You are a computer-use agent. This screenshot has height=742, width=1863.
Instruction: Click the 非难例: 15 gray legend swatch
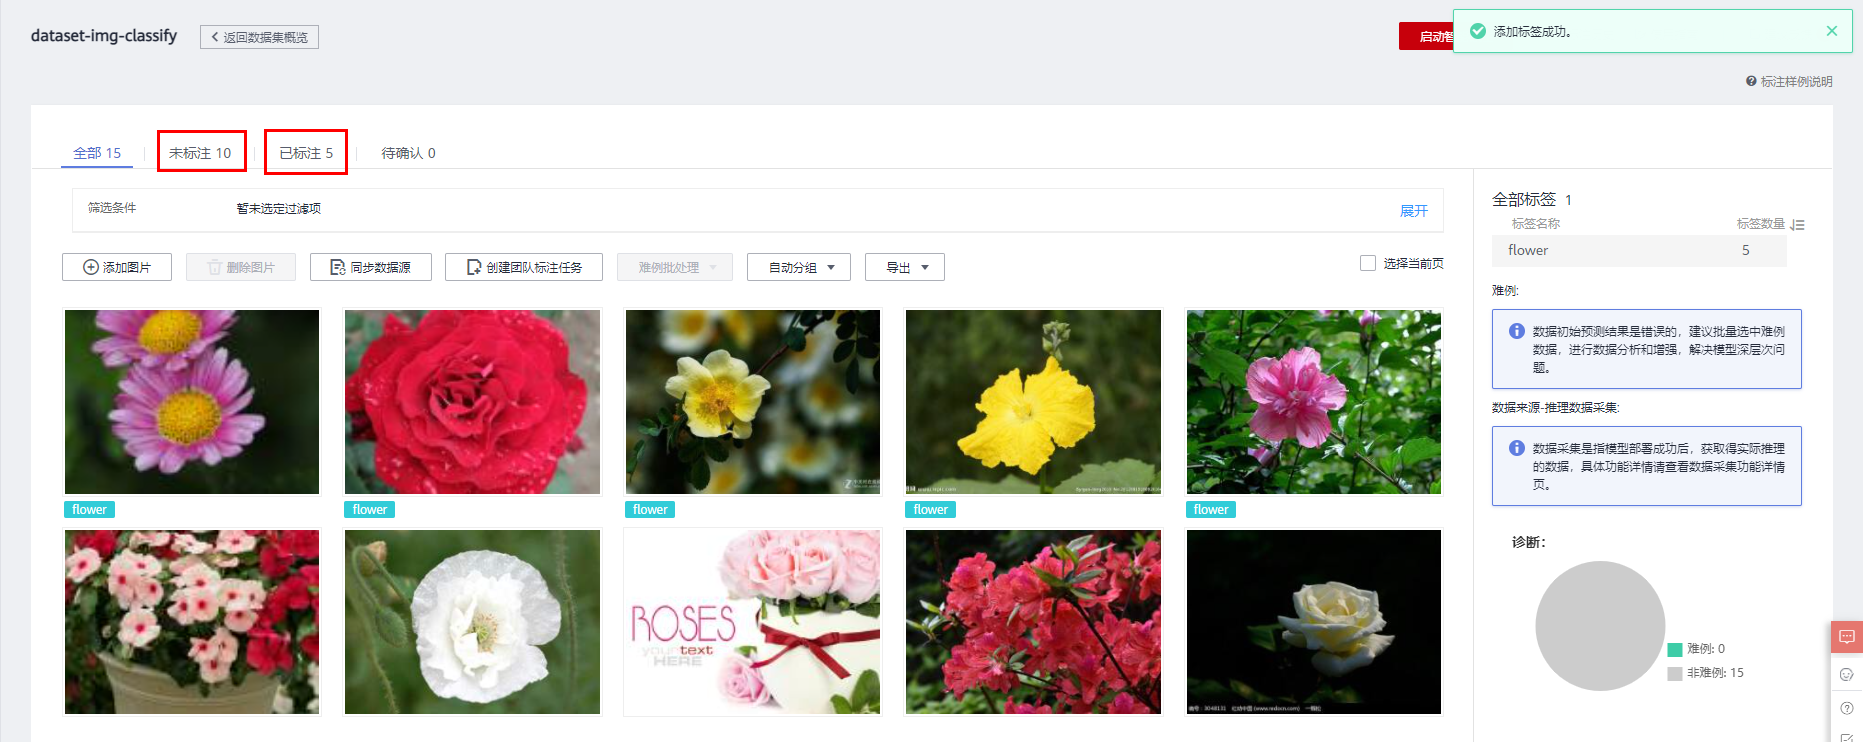click(1675, 674)
